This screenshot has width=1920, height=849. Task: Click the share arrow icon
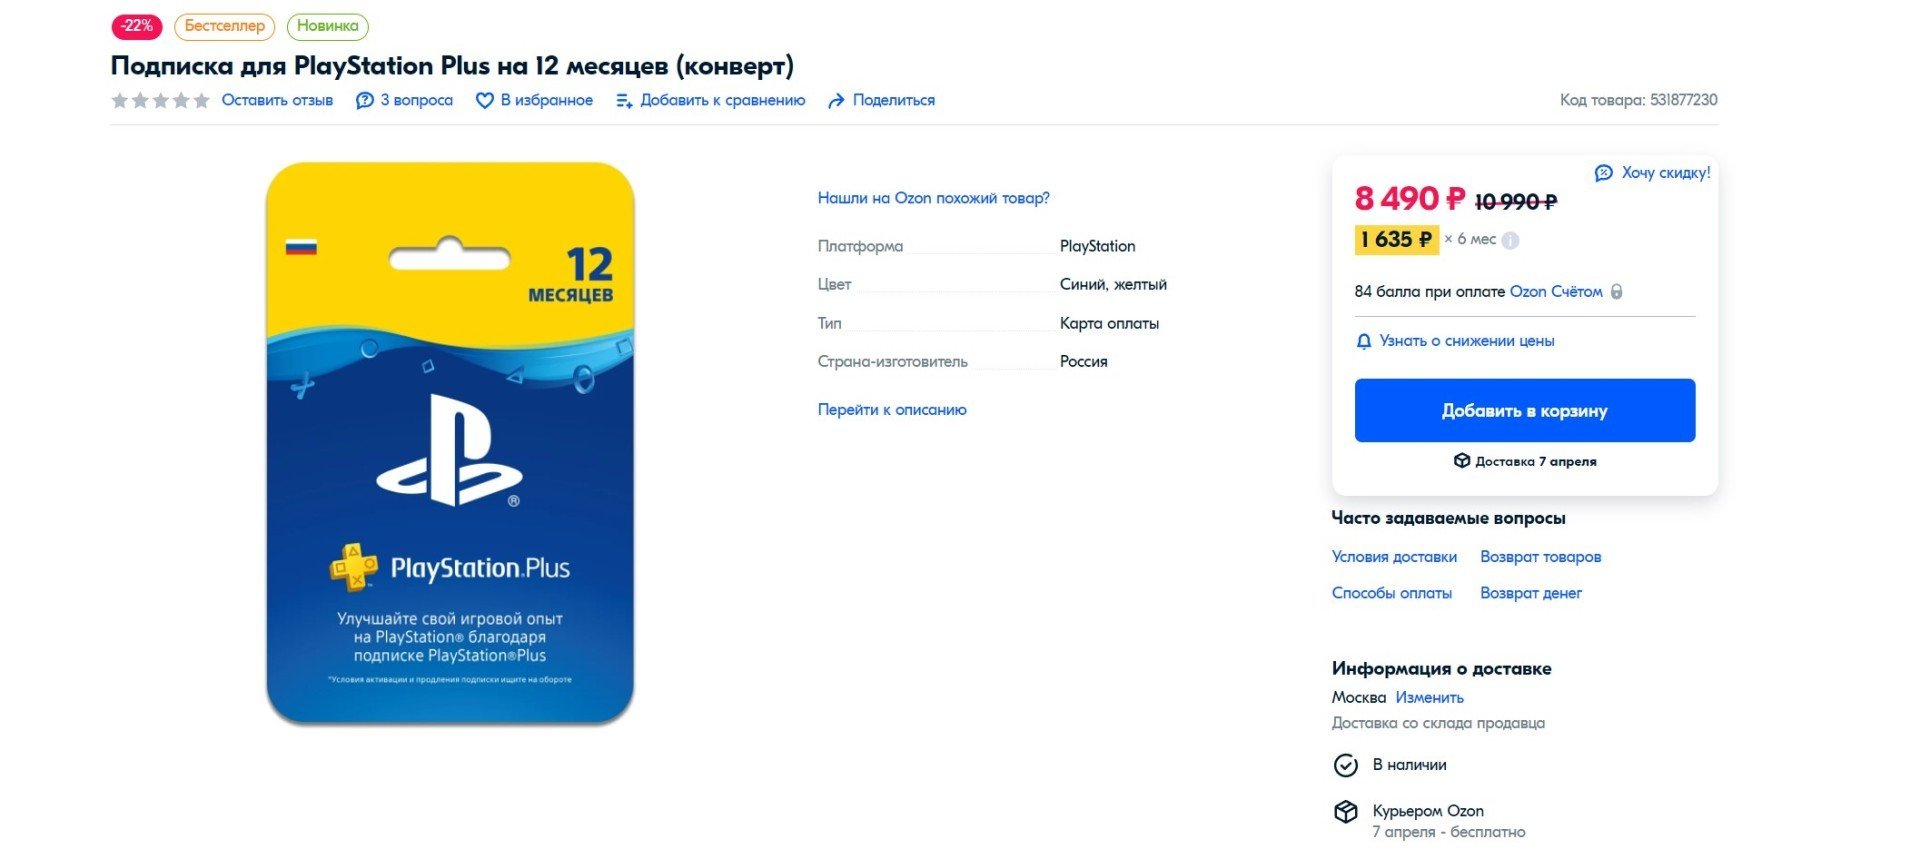[836, 101]
